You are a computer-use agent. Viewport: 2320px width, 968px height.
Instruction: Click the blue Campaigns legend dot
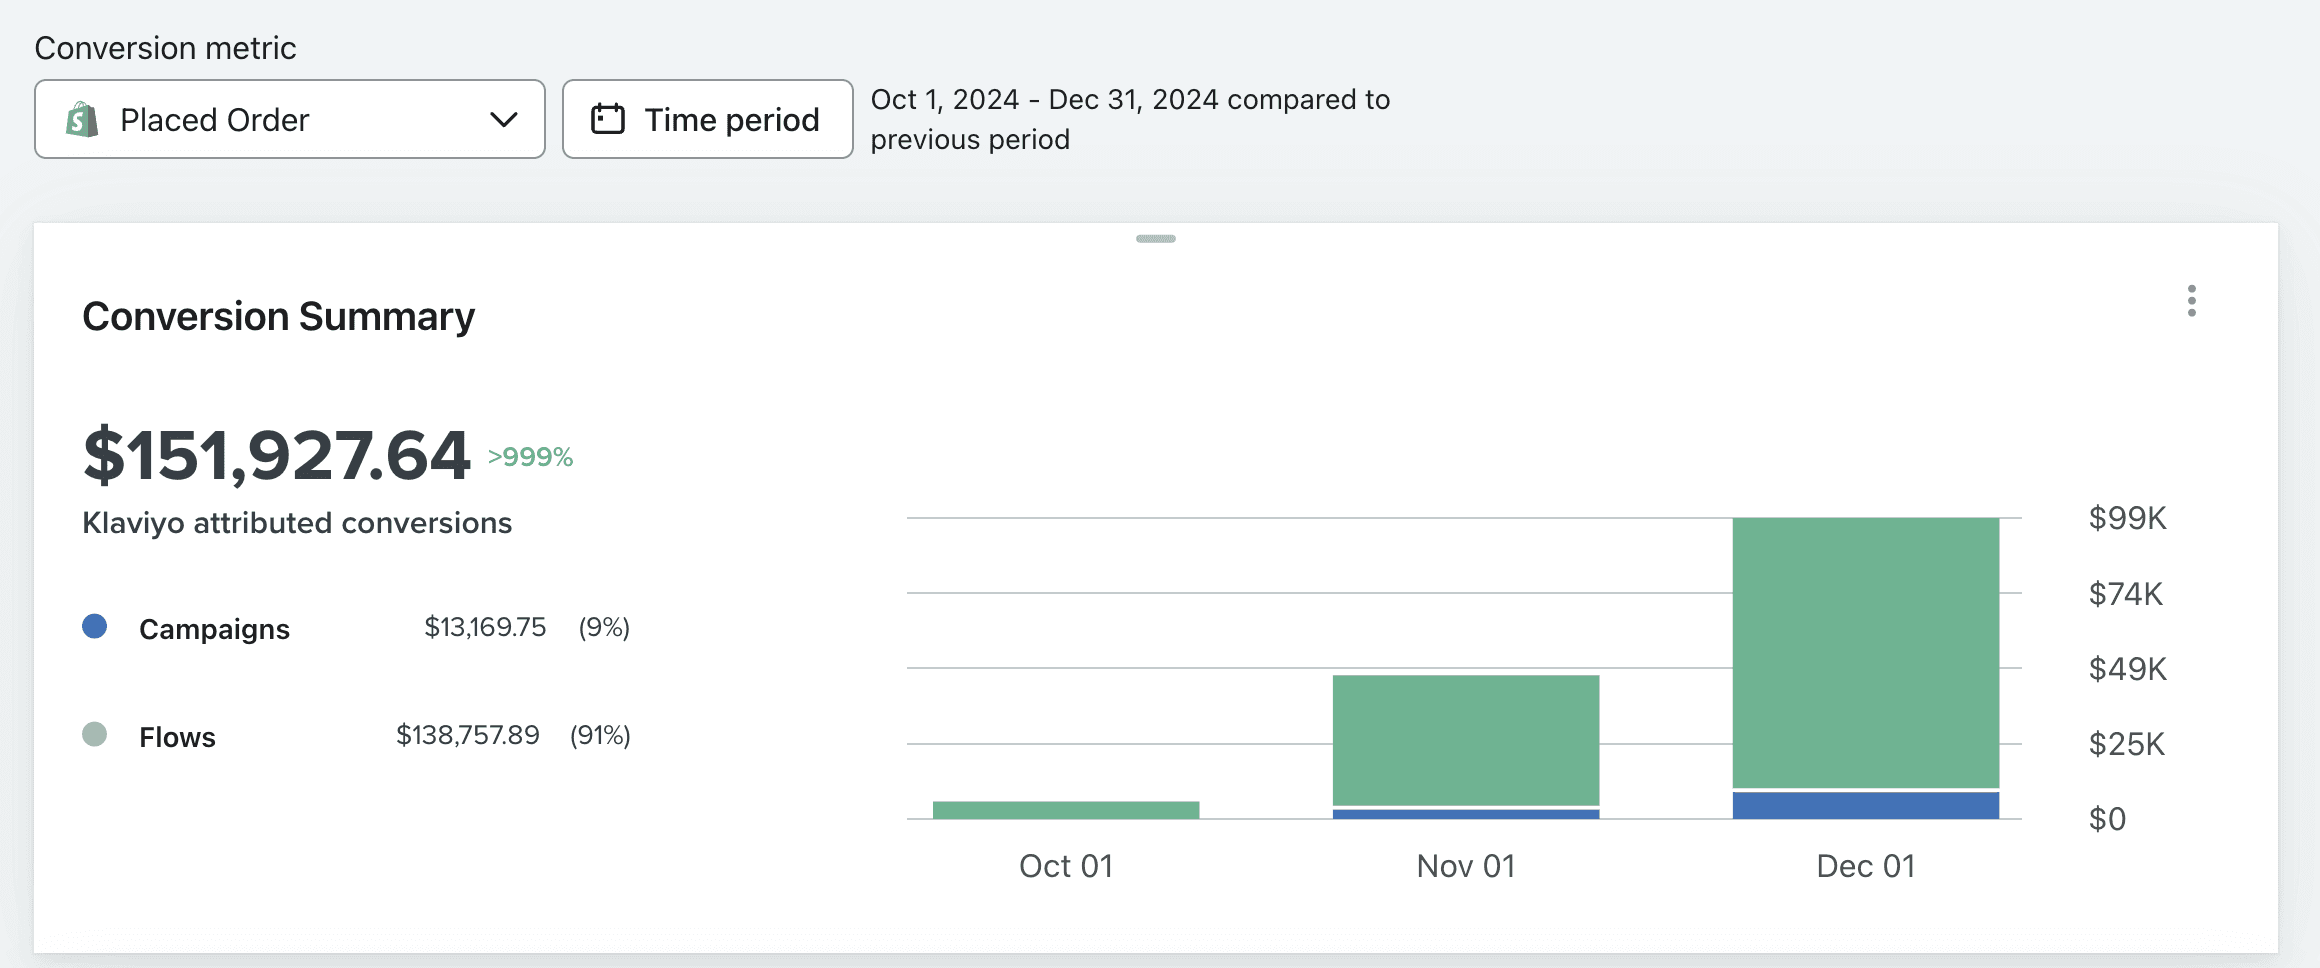95,627
